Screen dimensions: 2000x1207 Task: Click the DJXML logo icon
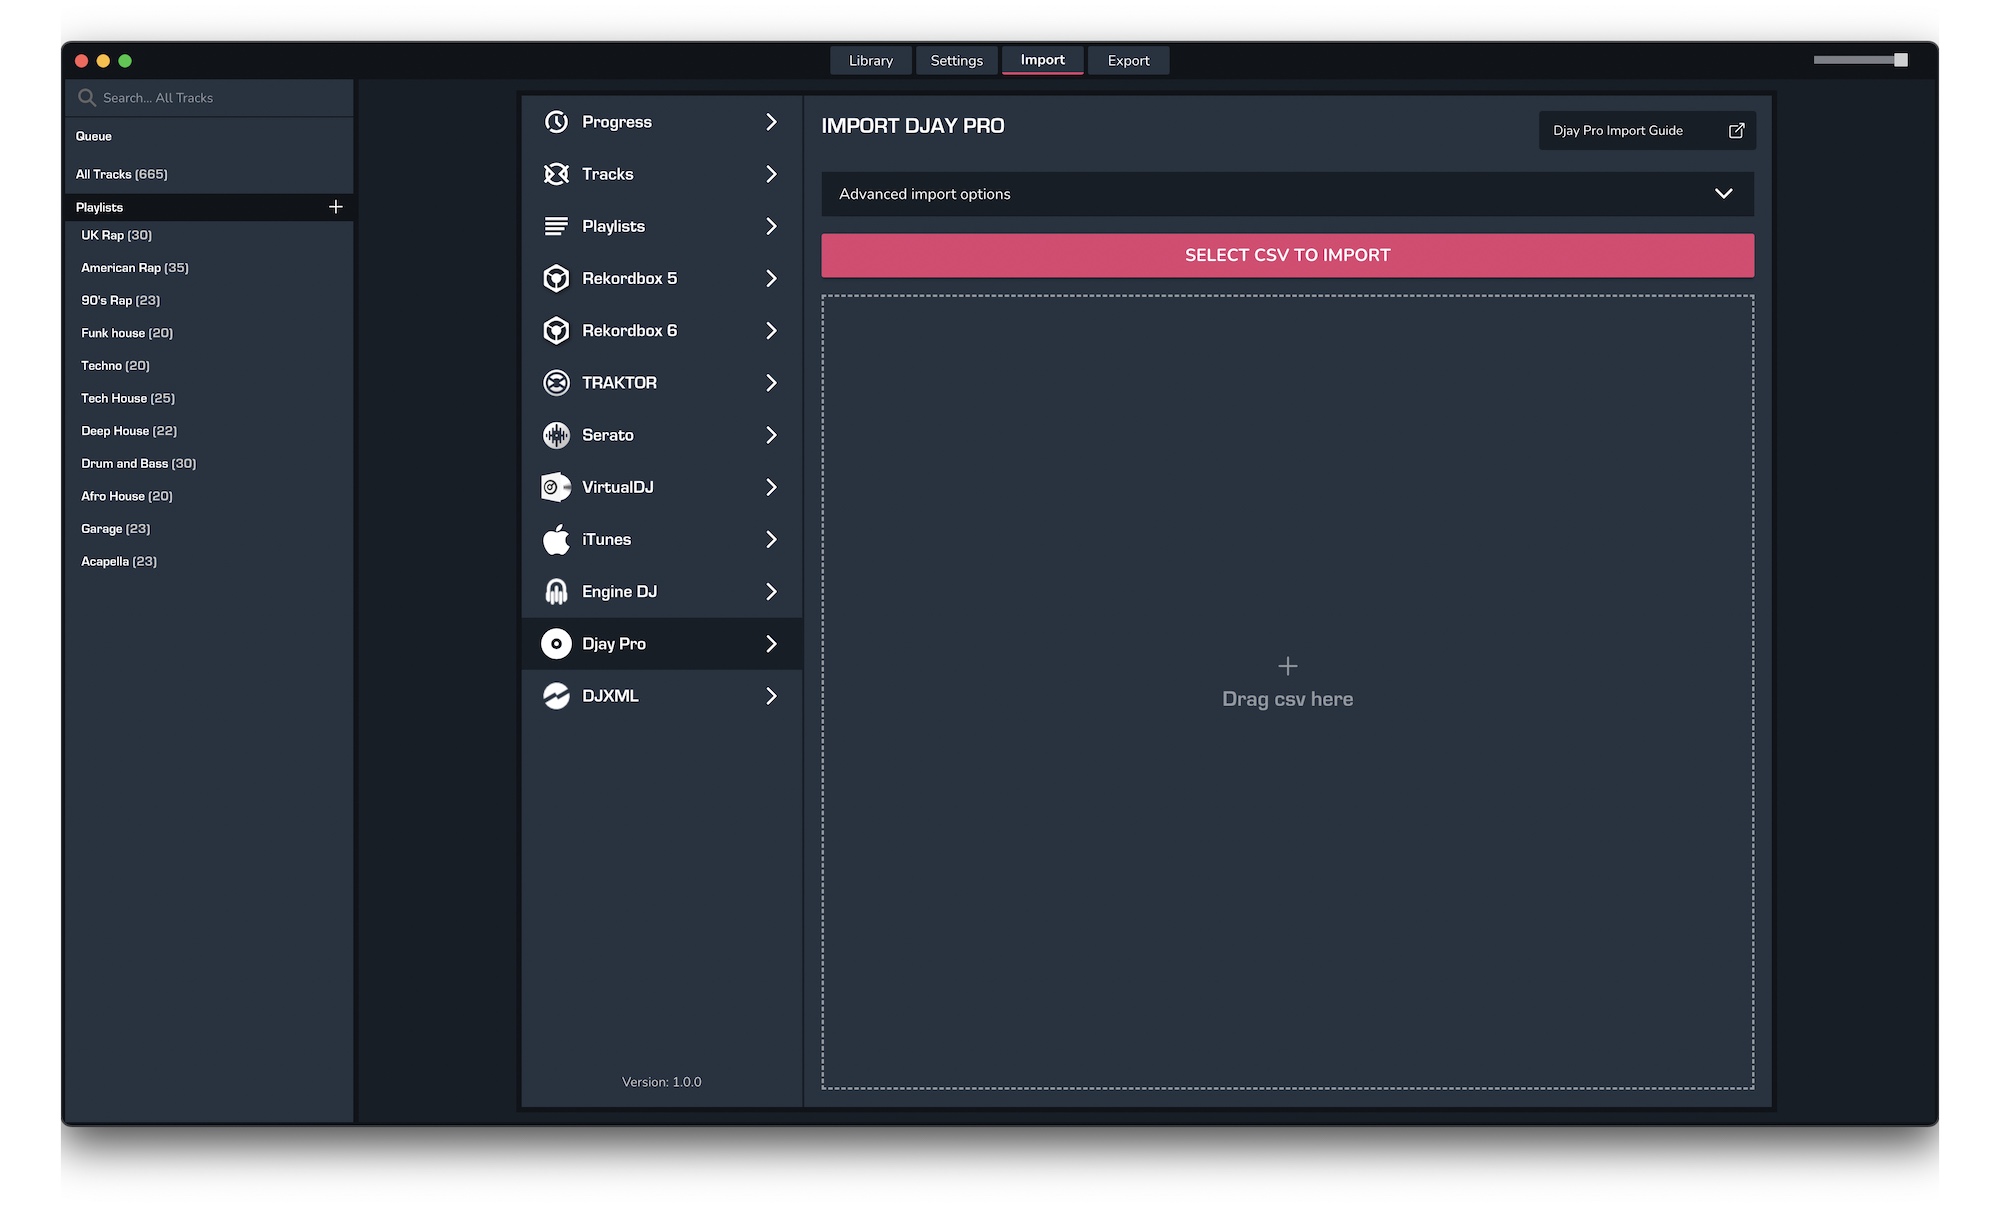click(x=556, y=696)
